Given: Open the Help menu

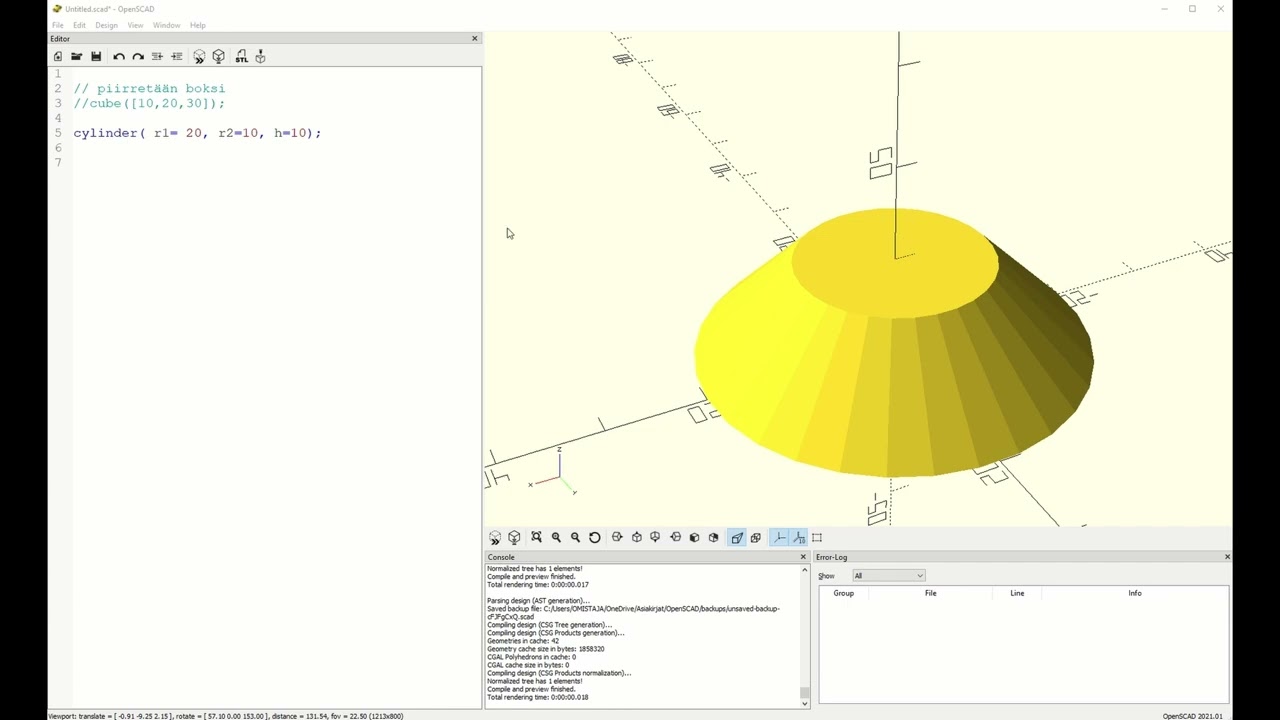Looking at the screenshot, I should [198, 25].
